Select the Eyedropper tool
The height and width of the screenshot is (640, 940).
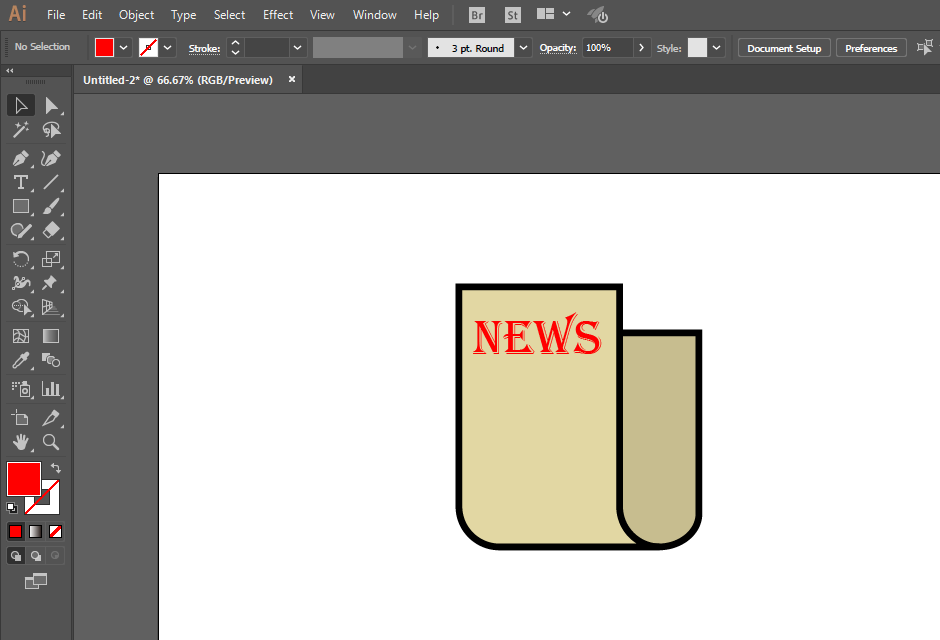(21, 360)
